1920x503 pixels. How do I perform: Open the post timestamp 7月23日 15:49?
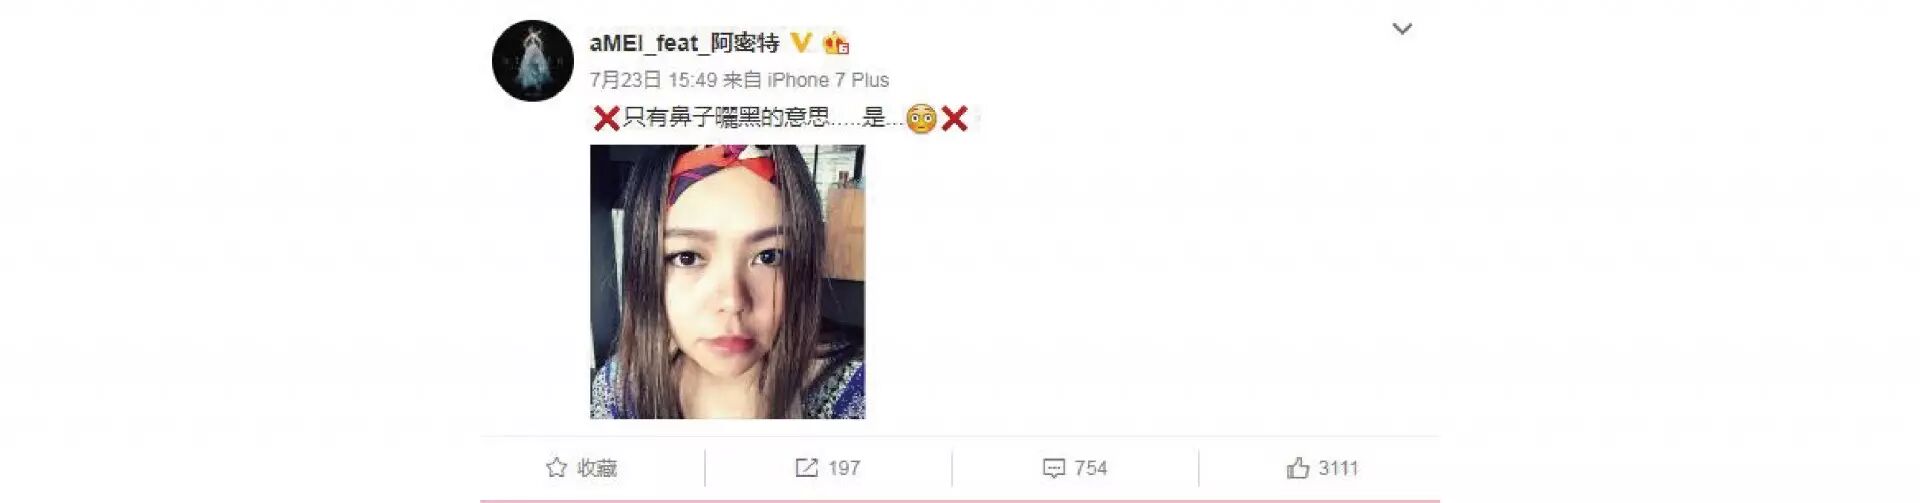click(653, 80)
